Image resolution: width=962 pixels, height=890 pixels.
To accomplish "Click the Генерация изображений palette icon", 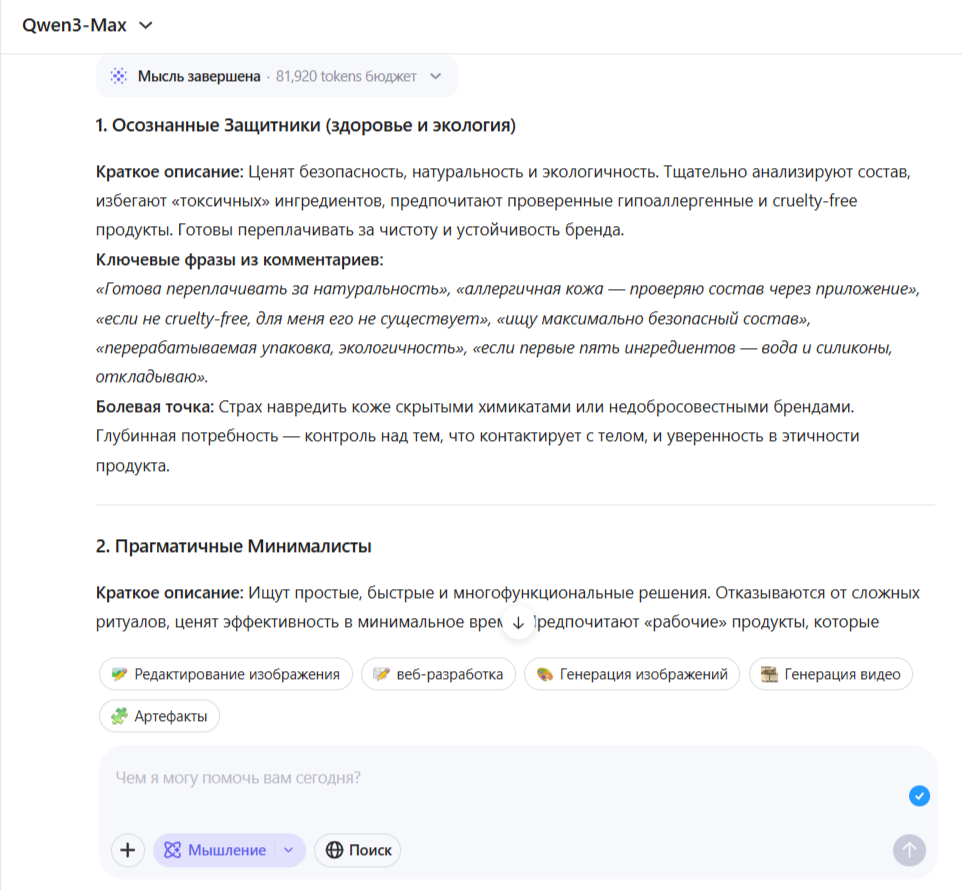I will pos(544,674).
